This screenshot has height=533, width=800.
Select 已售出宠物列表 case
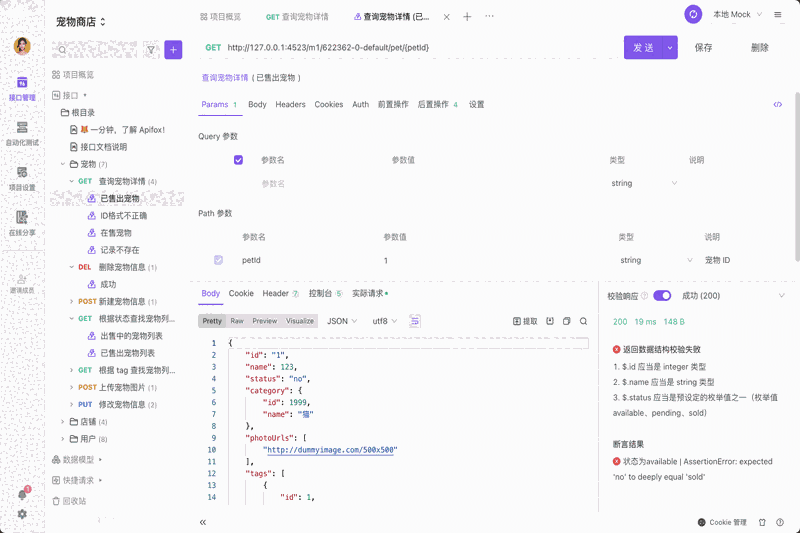tap(128, 353)
